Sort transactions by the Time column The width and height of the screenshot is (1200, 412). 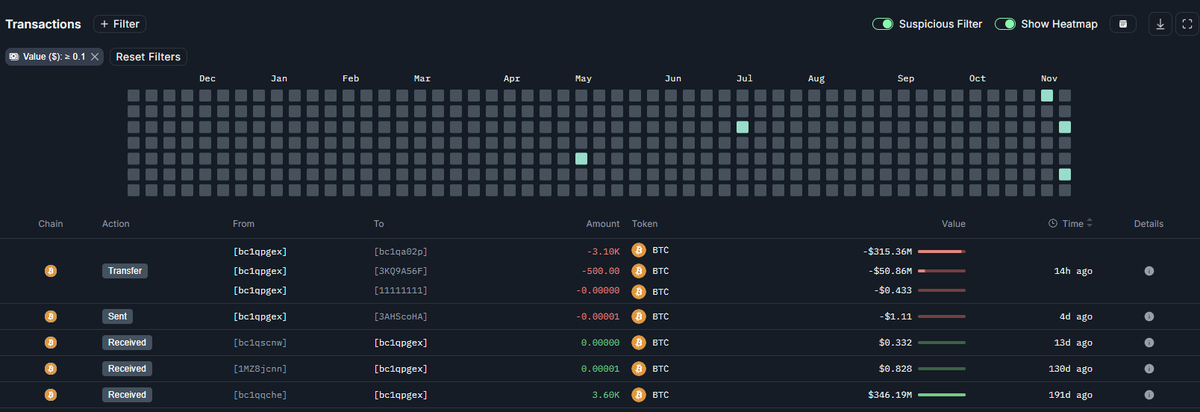[1070, 224]
